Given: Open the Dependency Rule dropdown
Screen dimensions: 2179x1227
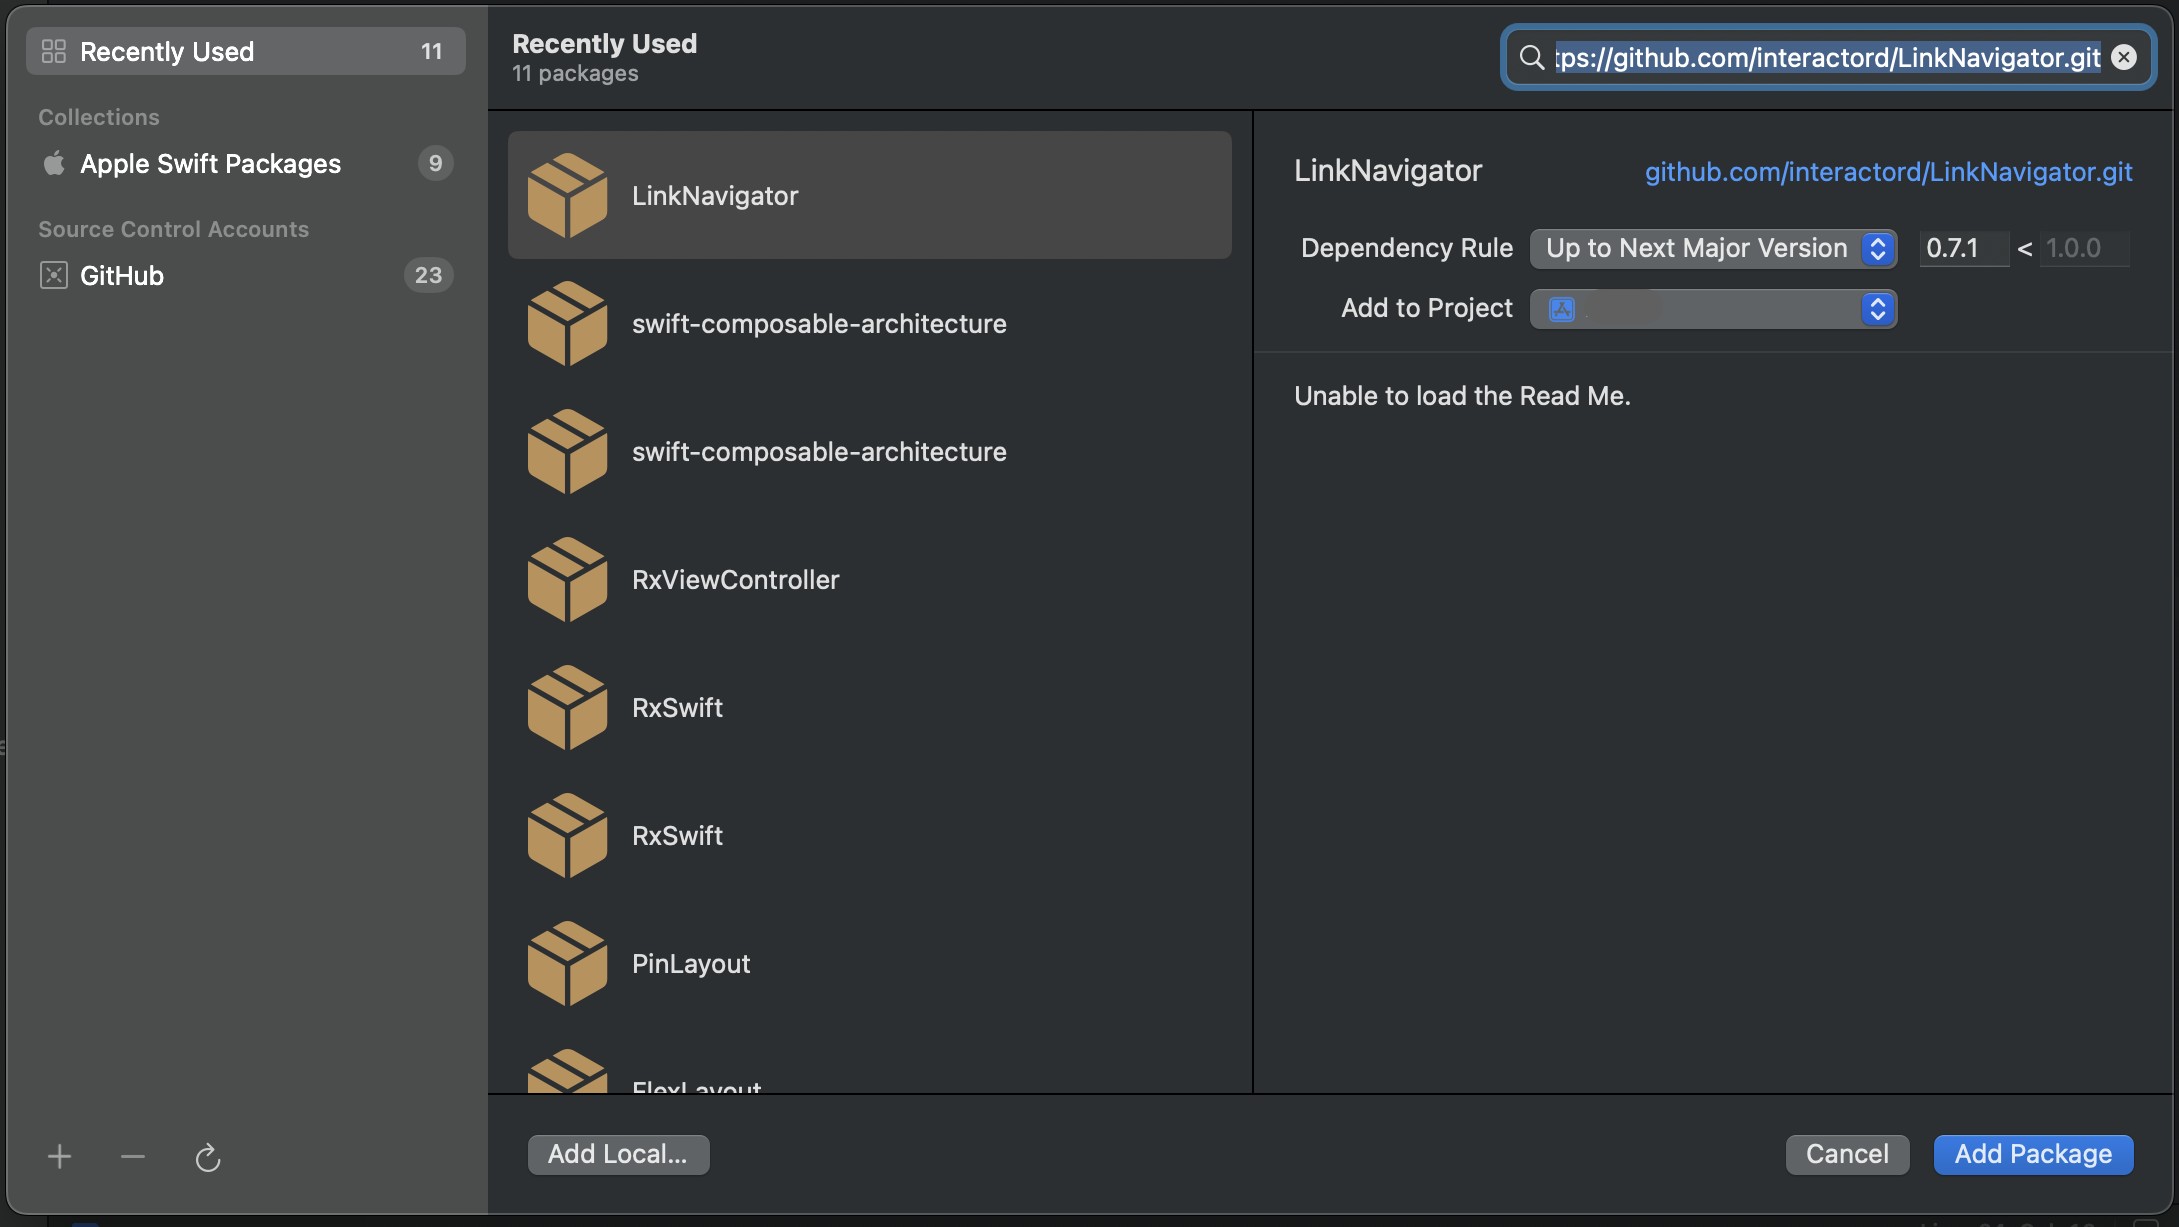Looking at the screenshot, I should click(x=1712, y=248).
